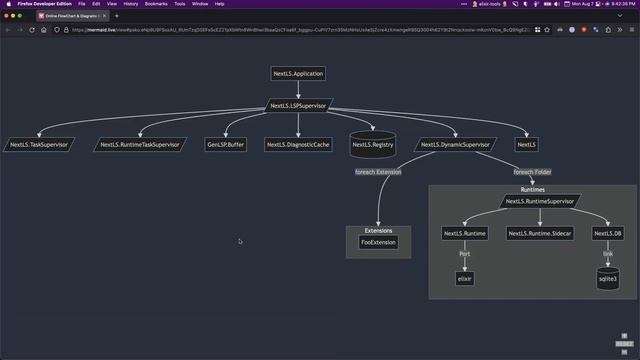Show more toolbar tools via double chevron
The height and width of the screenshot is (360, 640).
click(x=620, y=30)
